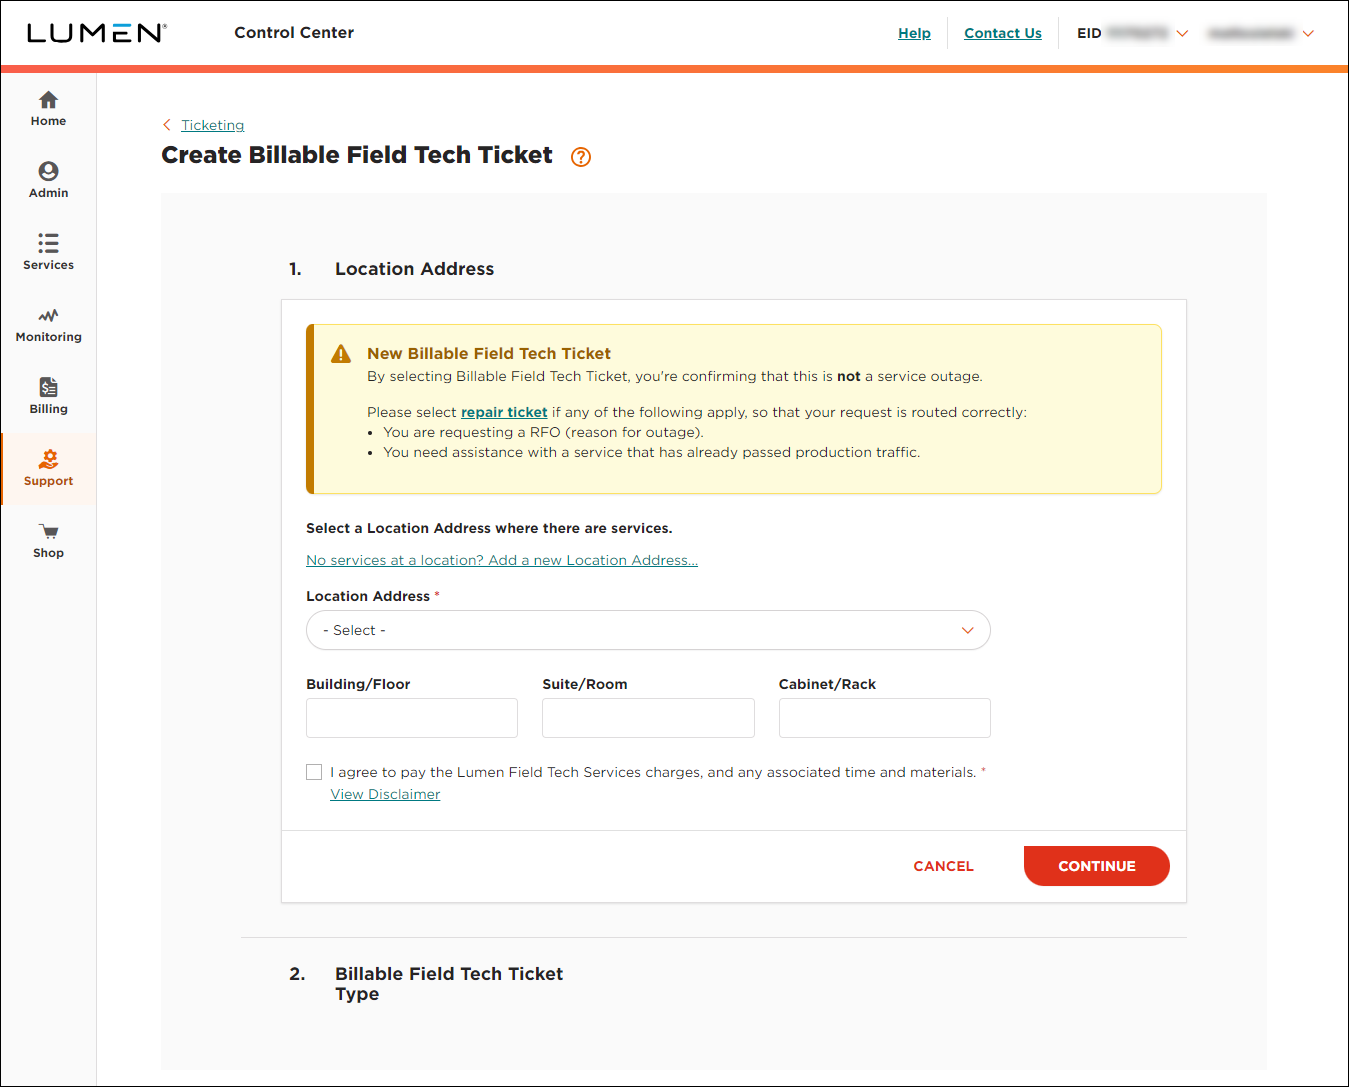The image size is (1349, 1087).
Task: Click the New Billable Field Tech Ticket alert title
Action: [489, 354]
